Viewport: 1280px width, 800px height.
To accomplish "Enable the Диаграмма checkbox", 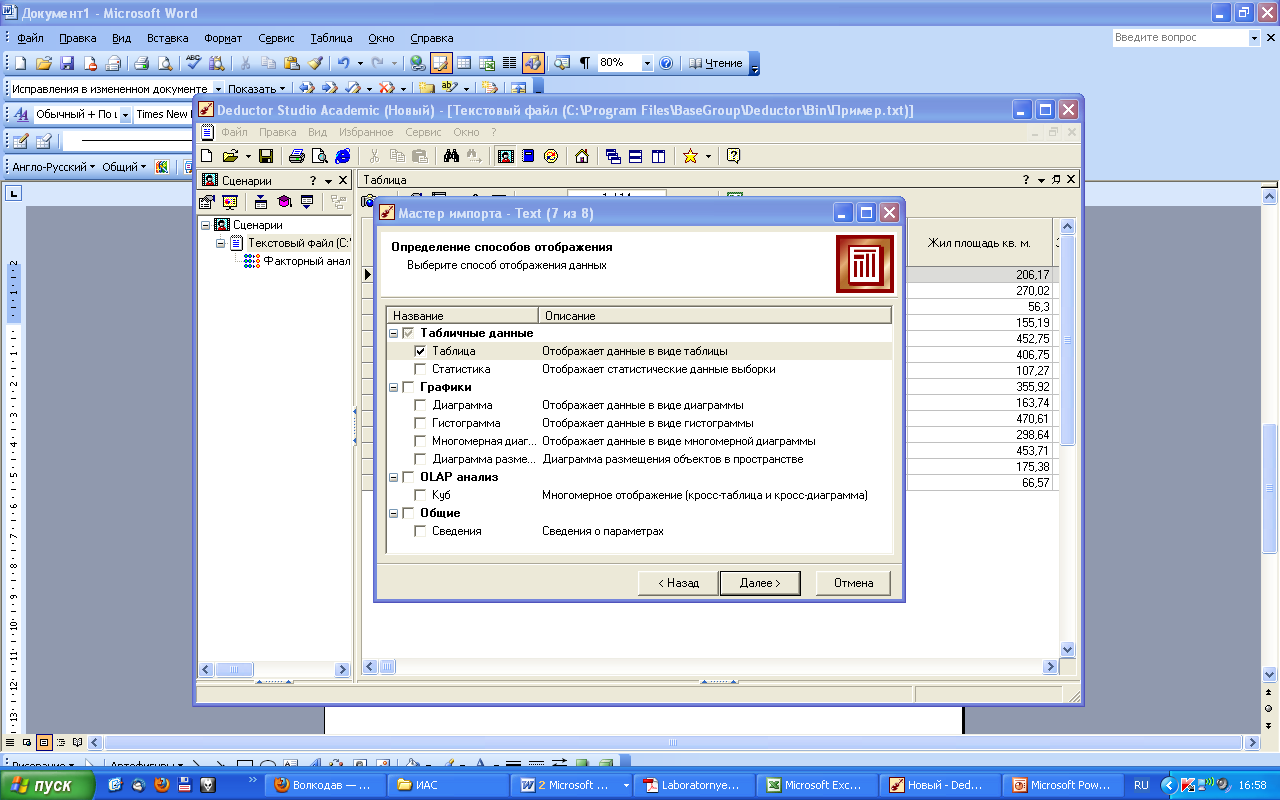I will point(420,405).
